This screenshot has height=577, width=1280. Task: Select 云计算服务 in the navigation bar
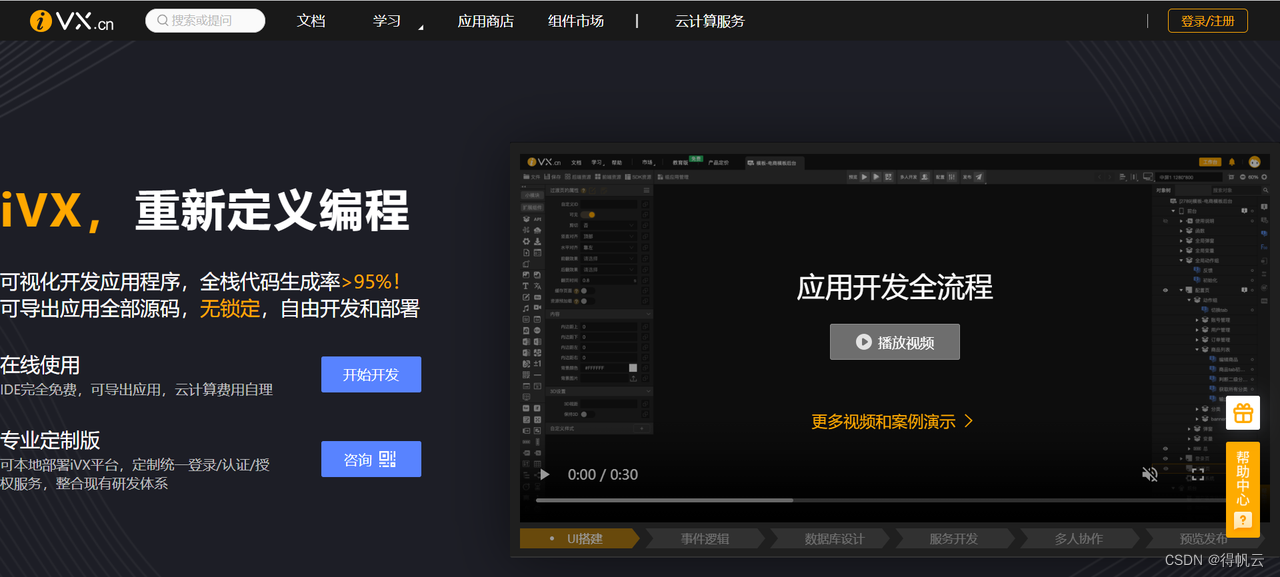710,20
